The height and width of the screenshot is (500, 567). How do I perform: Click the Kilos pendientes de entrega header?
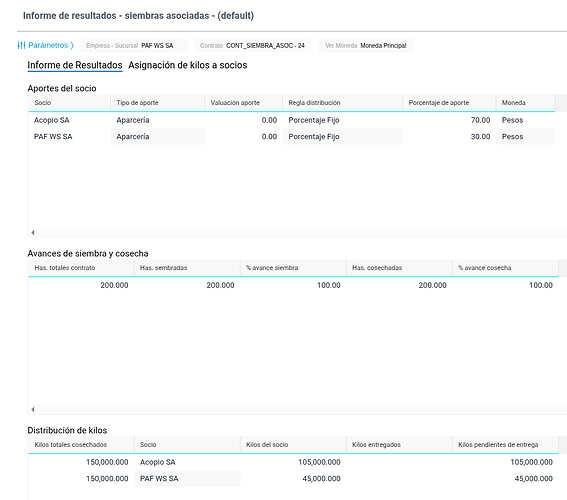pos(505,445)
